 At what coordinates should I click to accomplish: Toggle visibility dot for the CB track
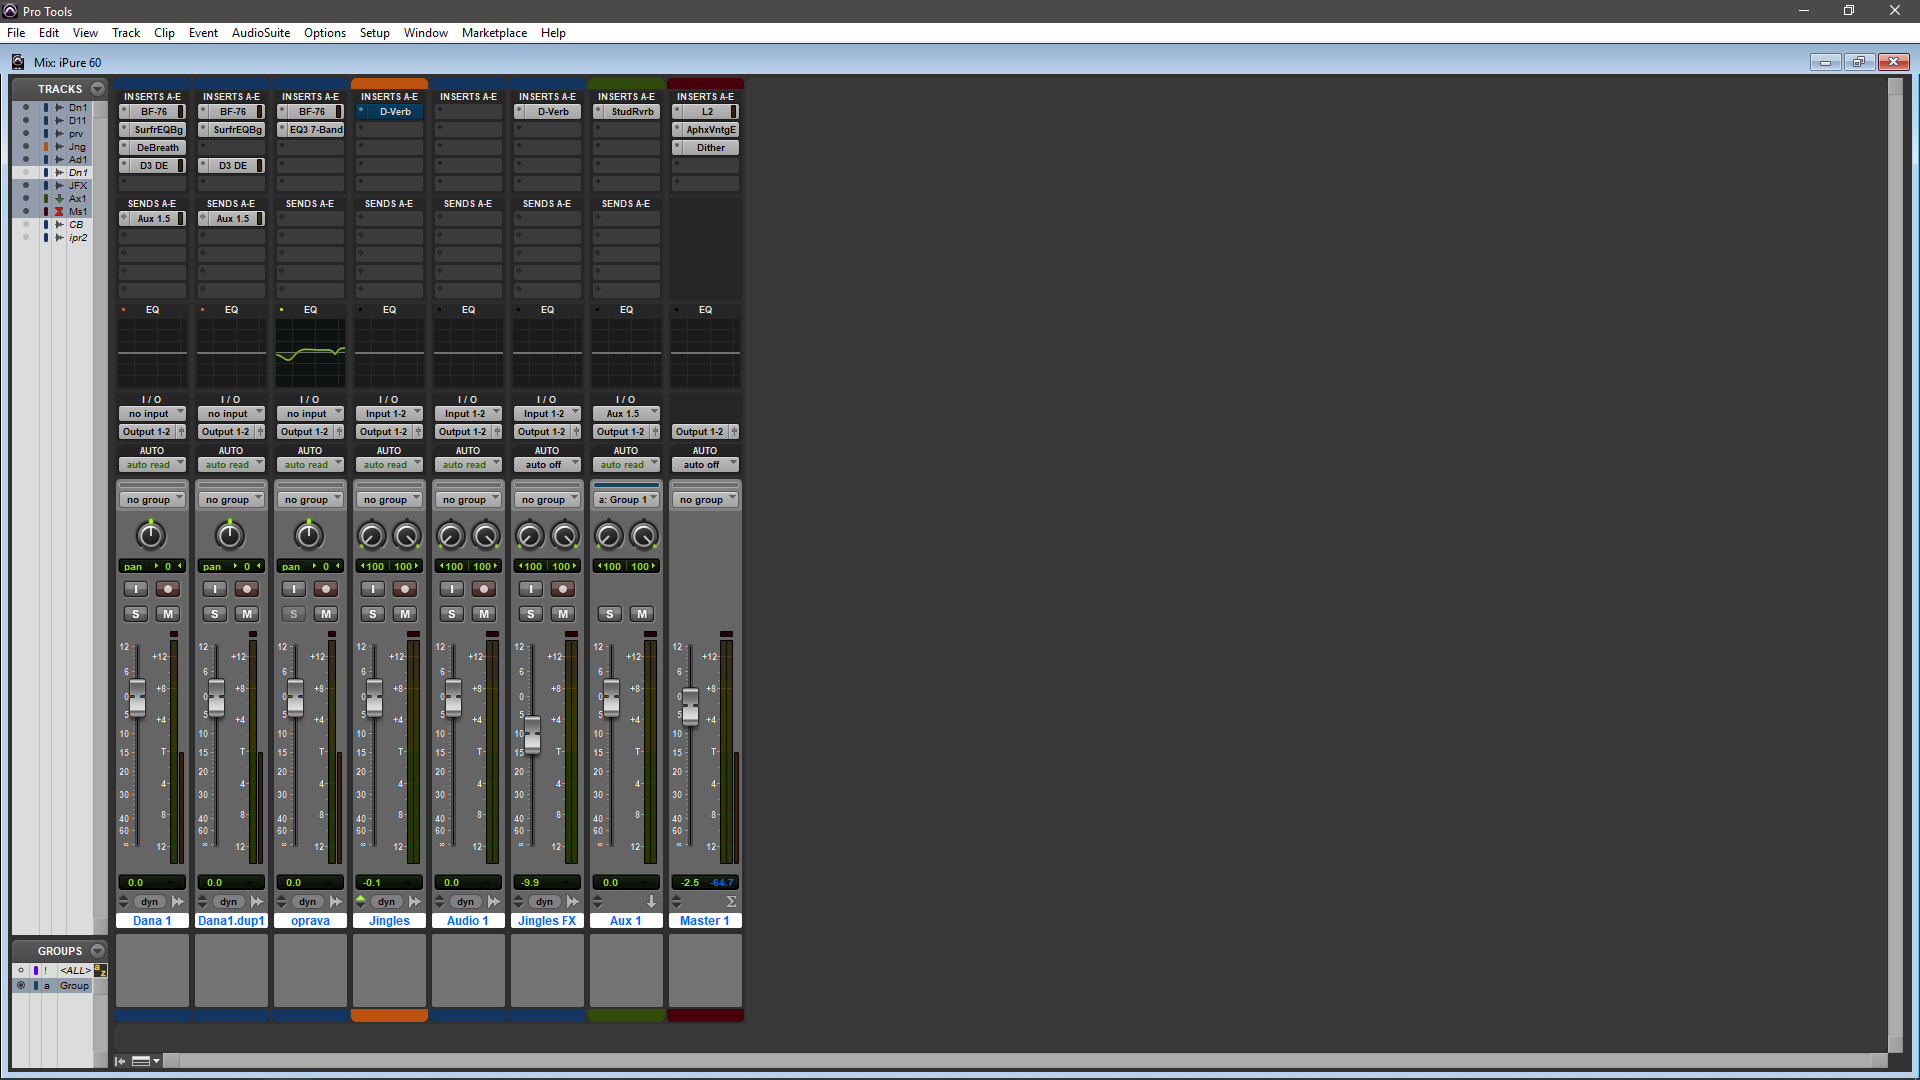click(26, 225)
